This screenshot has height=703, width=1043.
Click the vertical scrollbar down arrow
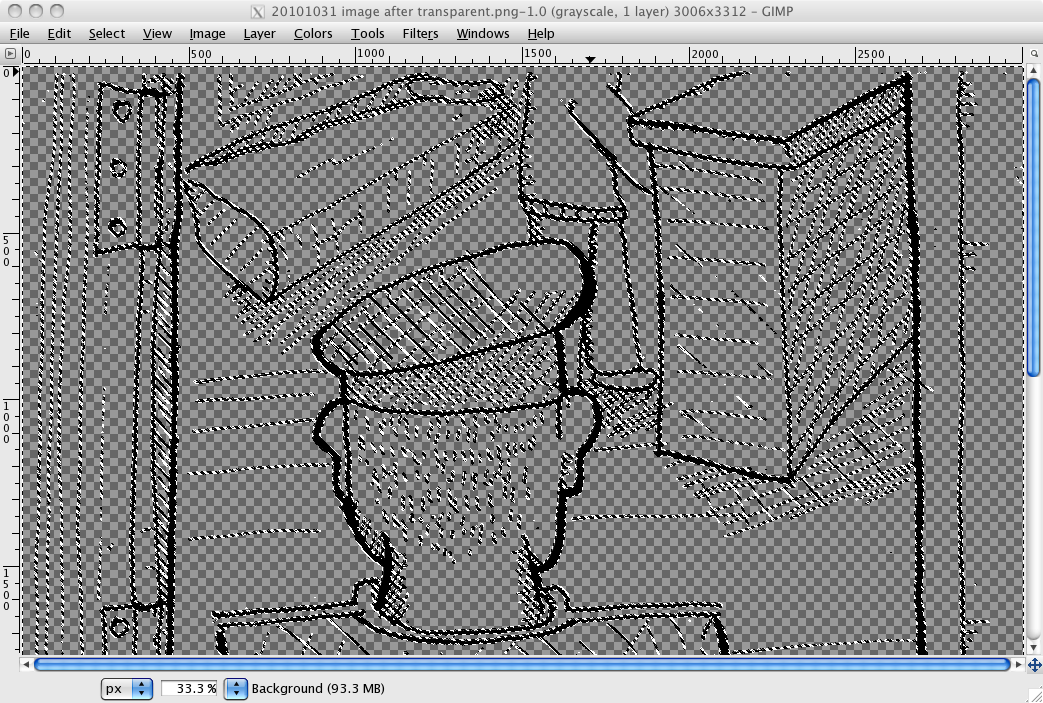click(x=1033, y=647)
